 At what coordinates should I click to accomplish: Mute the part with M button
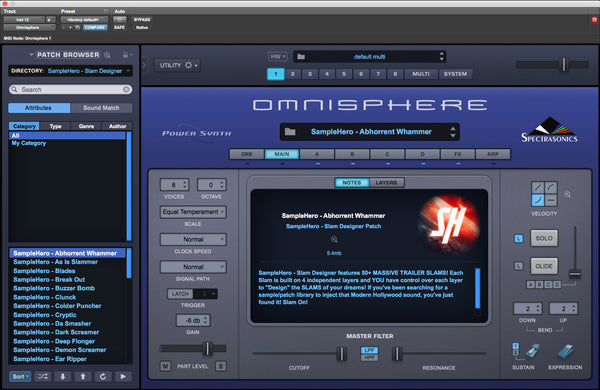coord(165,366)
